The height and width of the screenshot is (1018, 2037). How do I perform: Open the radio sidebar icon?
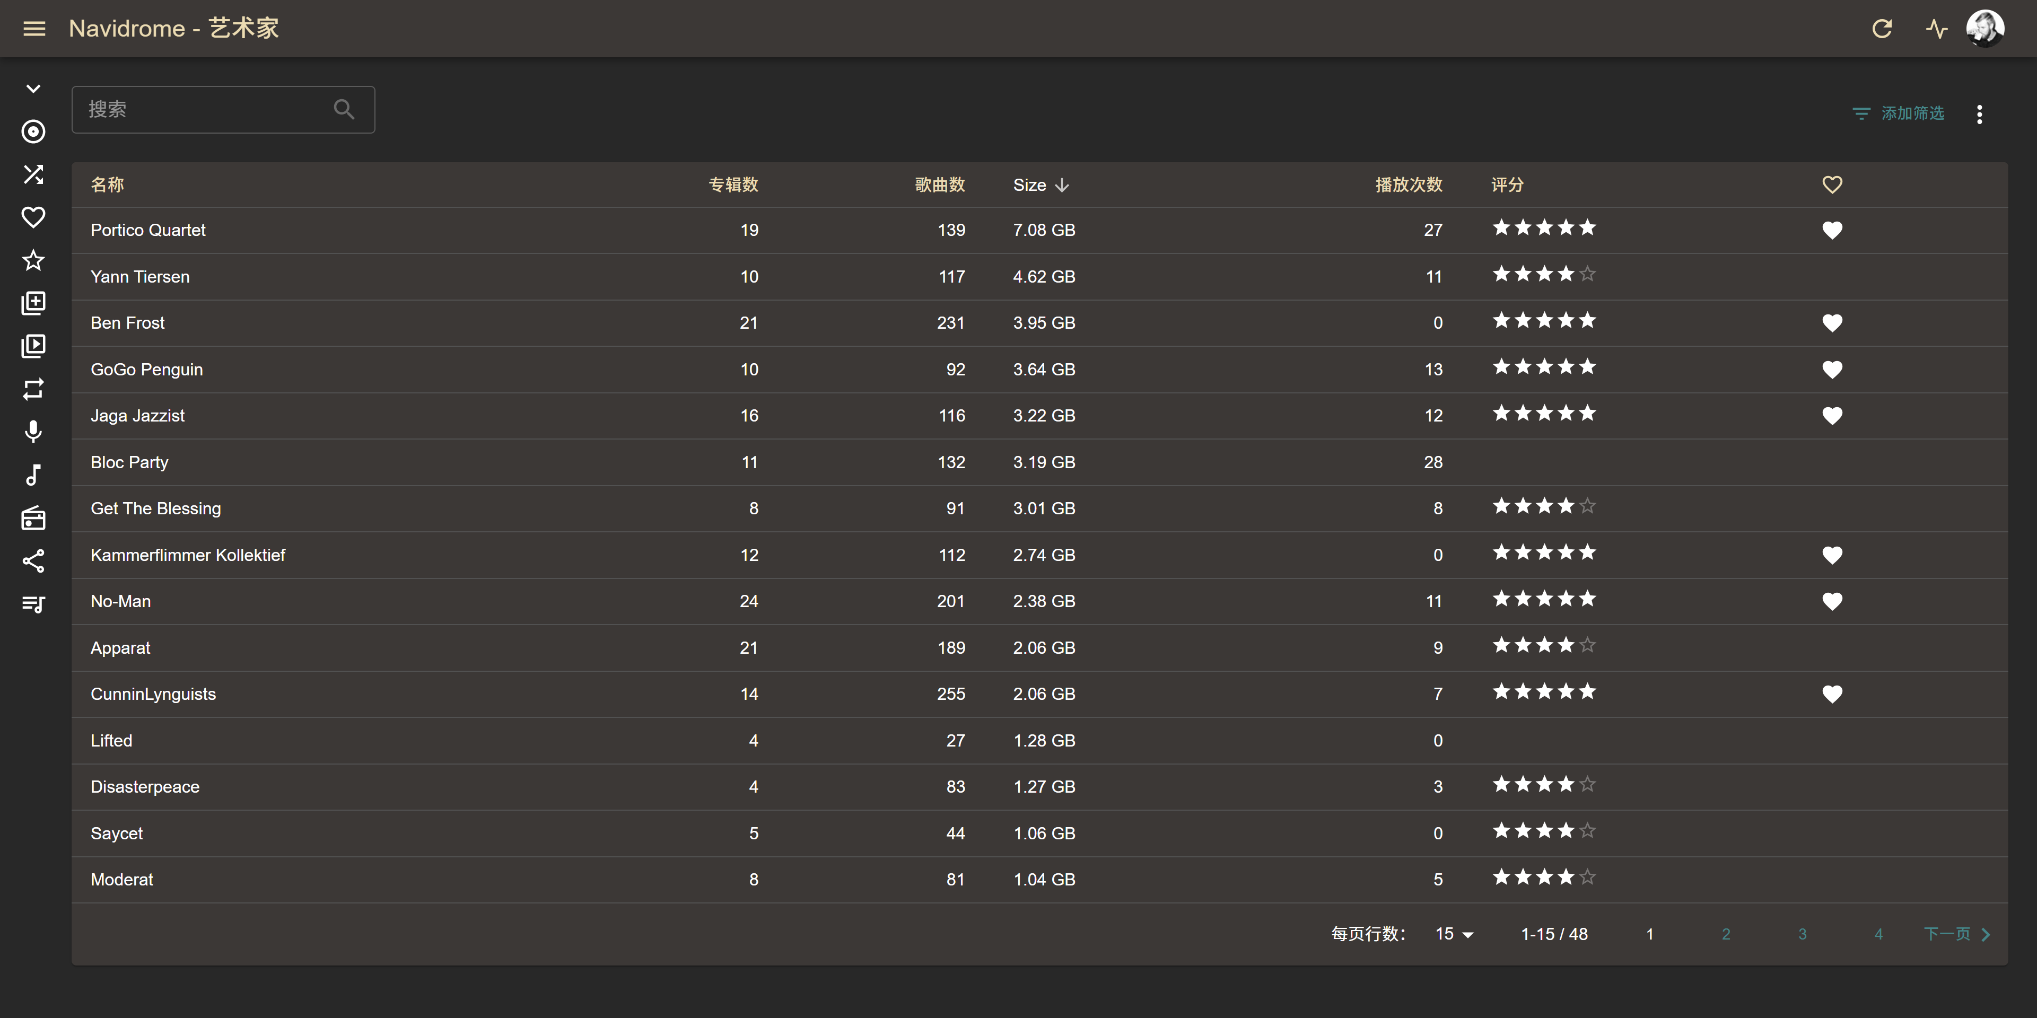pyautogui.click(x=34, y=518)
